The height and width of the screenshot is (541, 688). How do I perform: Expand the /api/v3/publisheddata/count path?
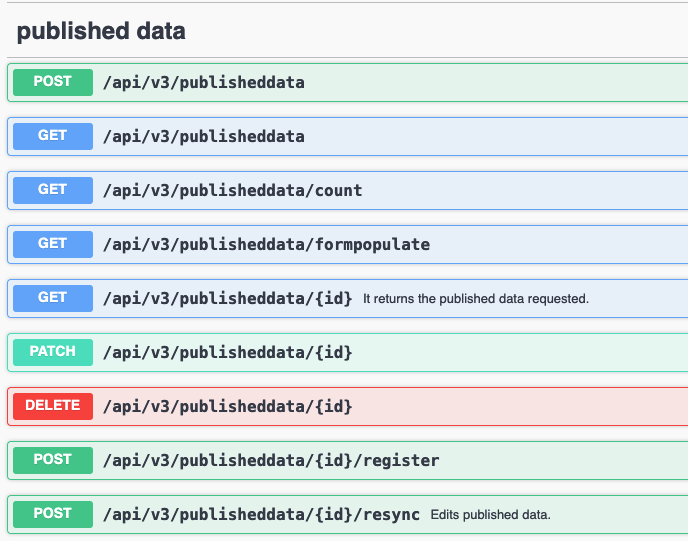click(232, 190)
